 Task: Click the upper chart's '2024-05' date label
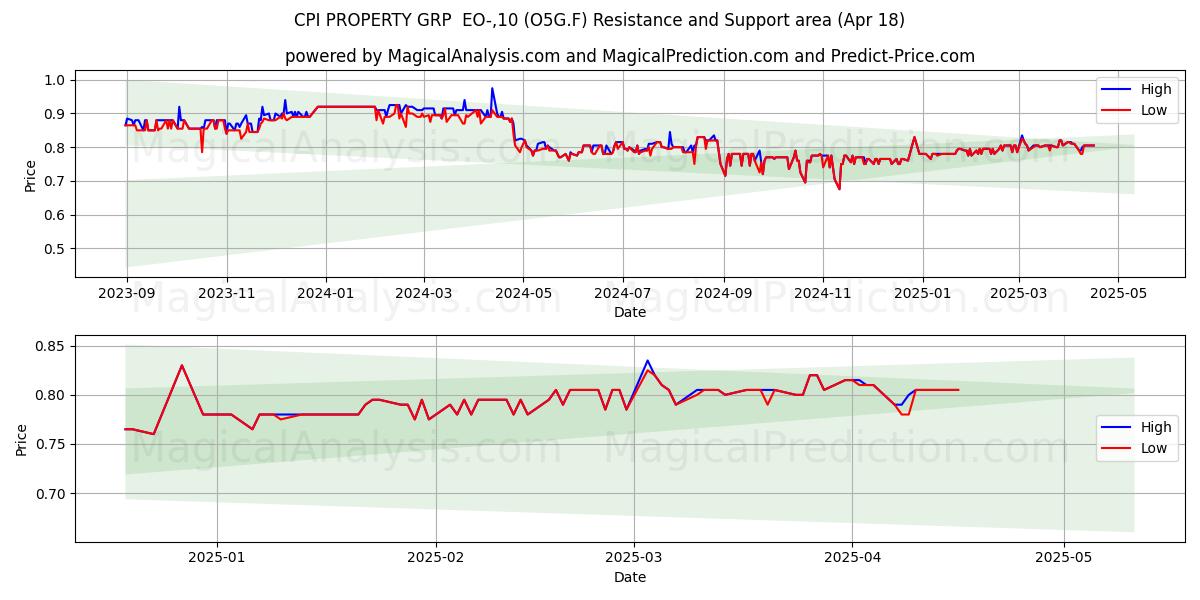[524, 294]
